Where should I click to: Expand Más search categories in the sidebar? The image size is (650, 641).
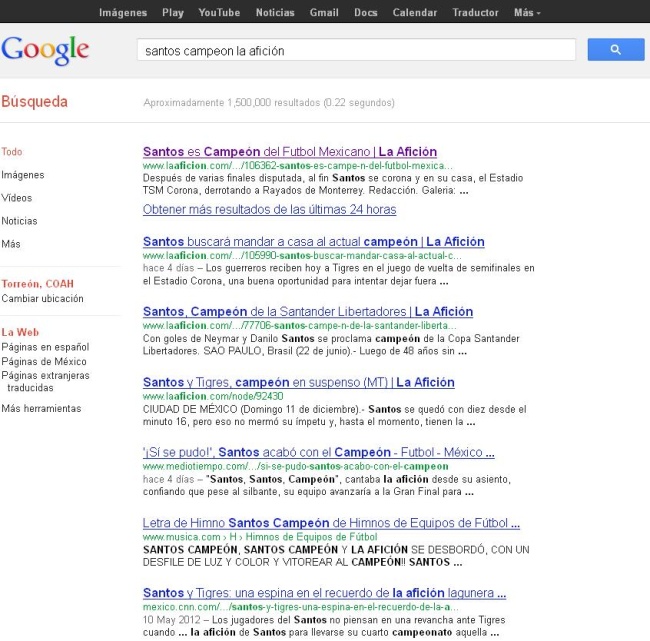point(11,244)
